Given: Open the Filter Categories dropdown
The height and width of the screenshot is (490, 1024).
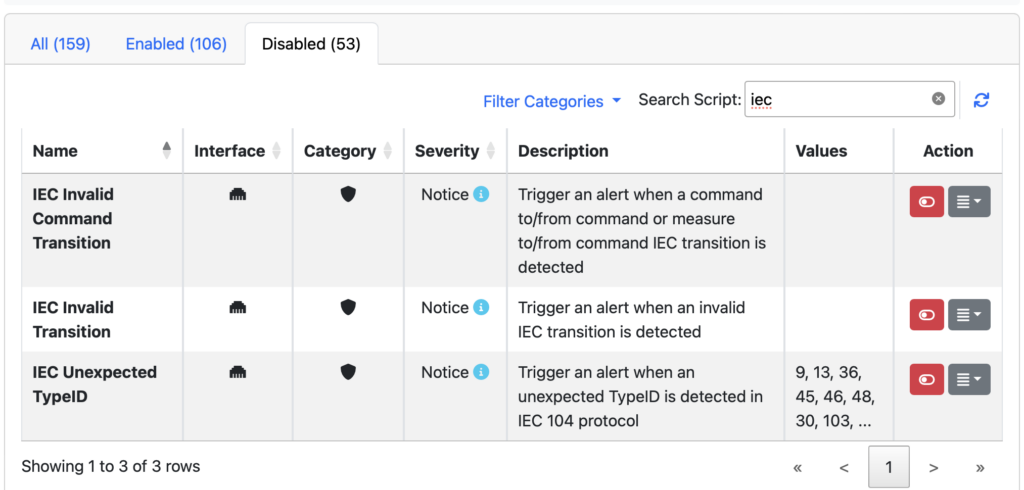Looking at the screenshot, I should click(552, 101).
